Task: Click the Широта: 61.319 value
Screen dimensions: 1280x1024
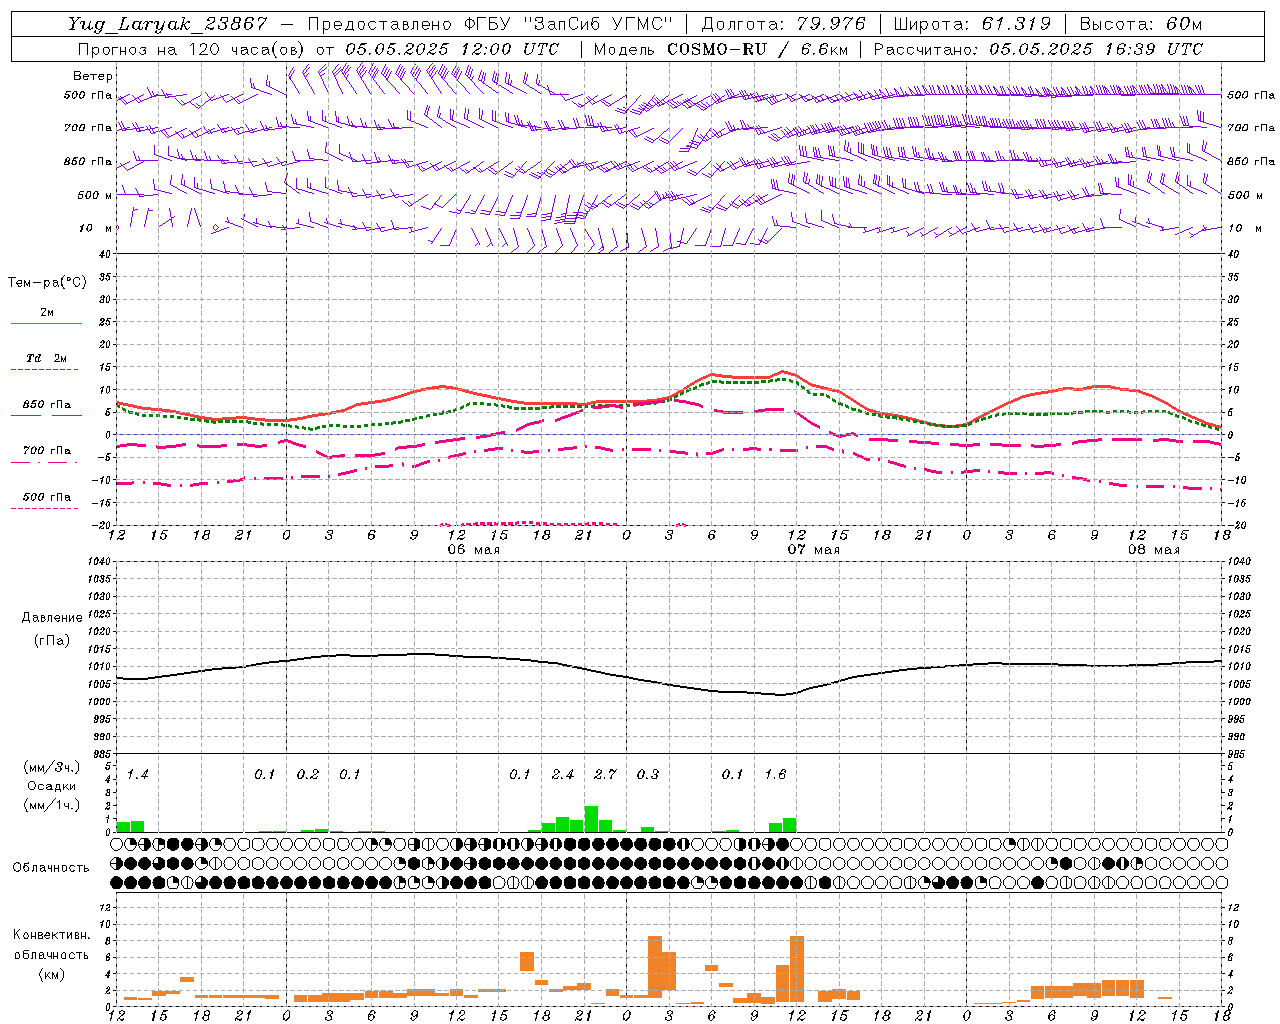Action: pos(972,24)
